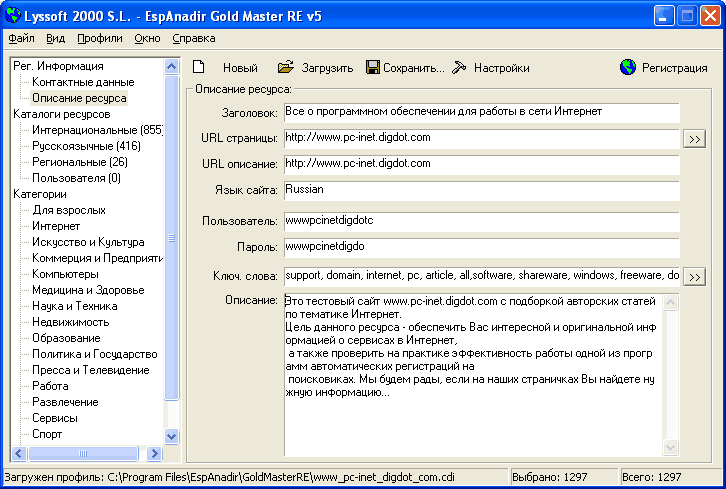726x489 pixels.
Task: Click into the Заголовок field
Action: [482, 113]
